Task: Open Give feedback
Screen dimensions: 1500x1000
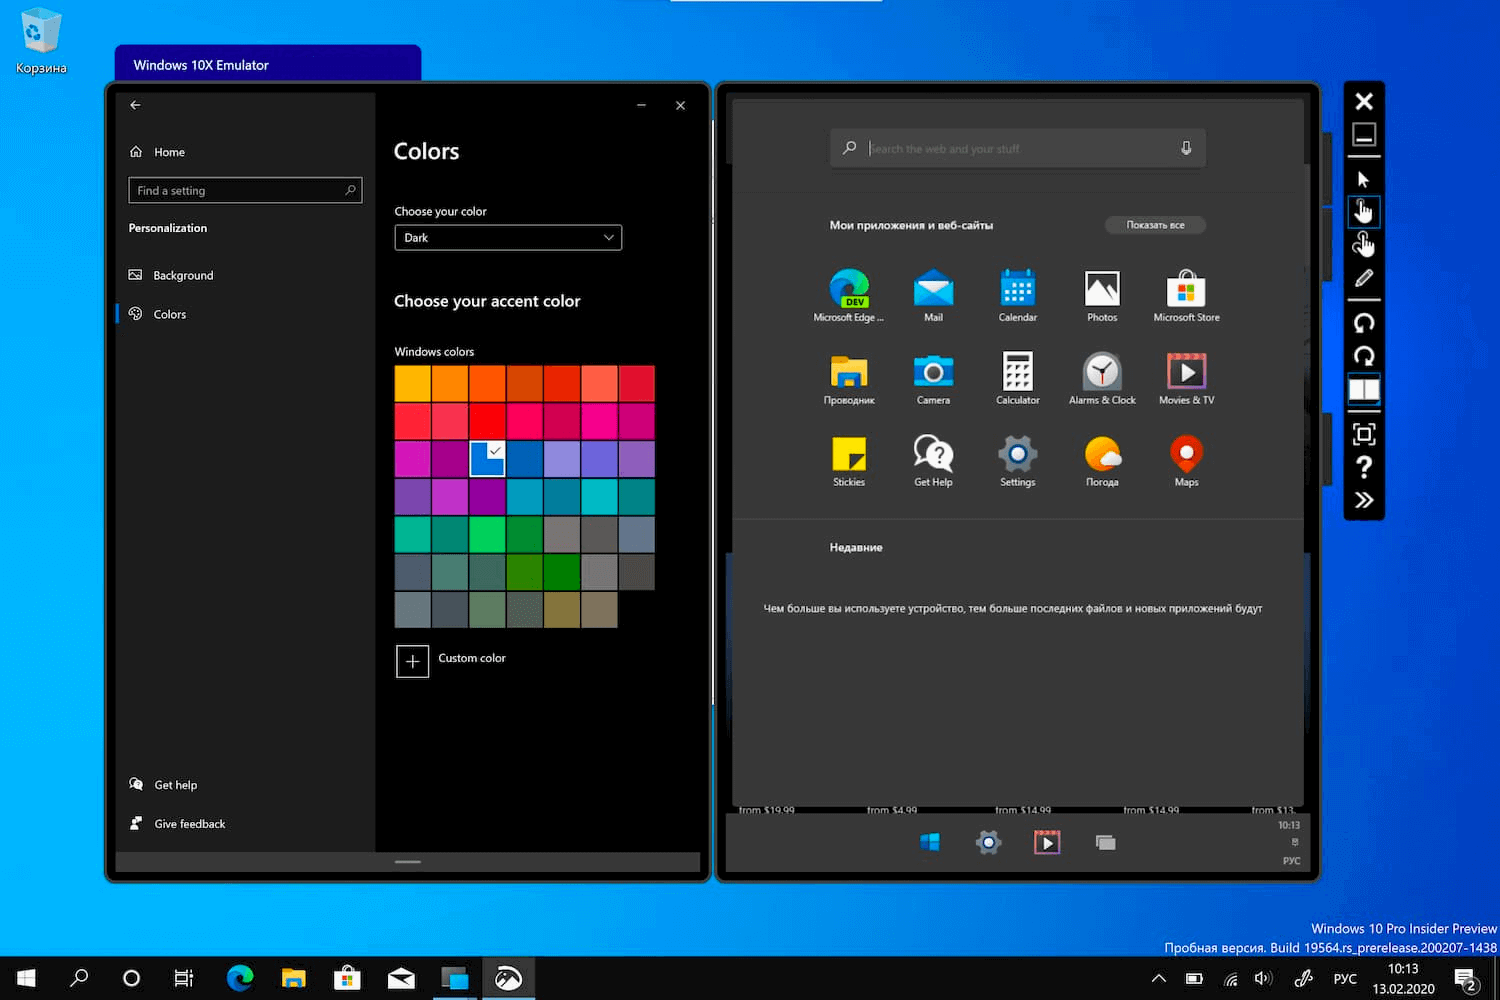Action: pyautogui.click(x=188, y=823)
